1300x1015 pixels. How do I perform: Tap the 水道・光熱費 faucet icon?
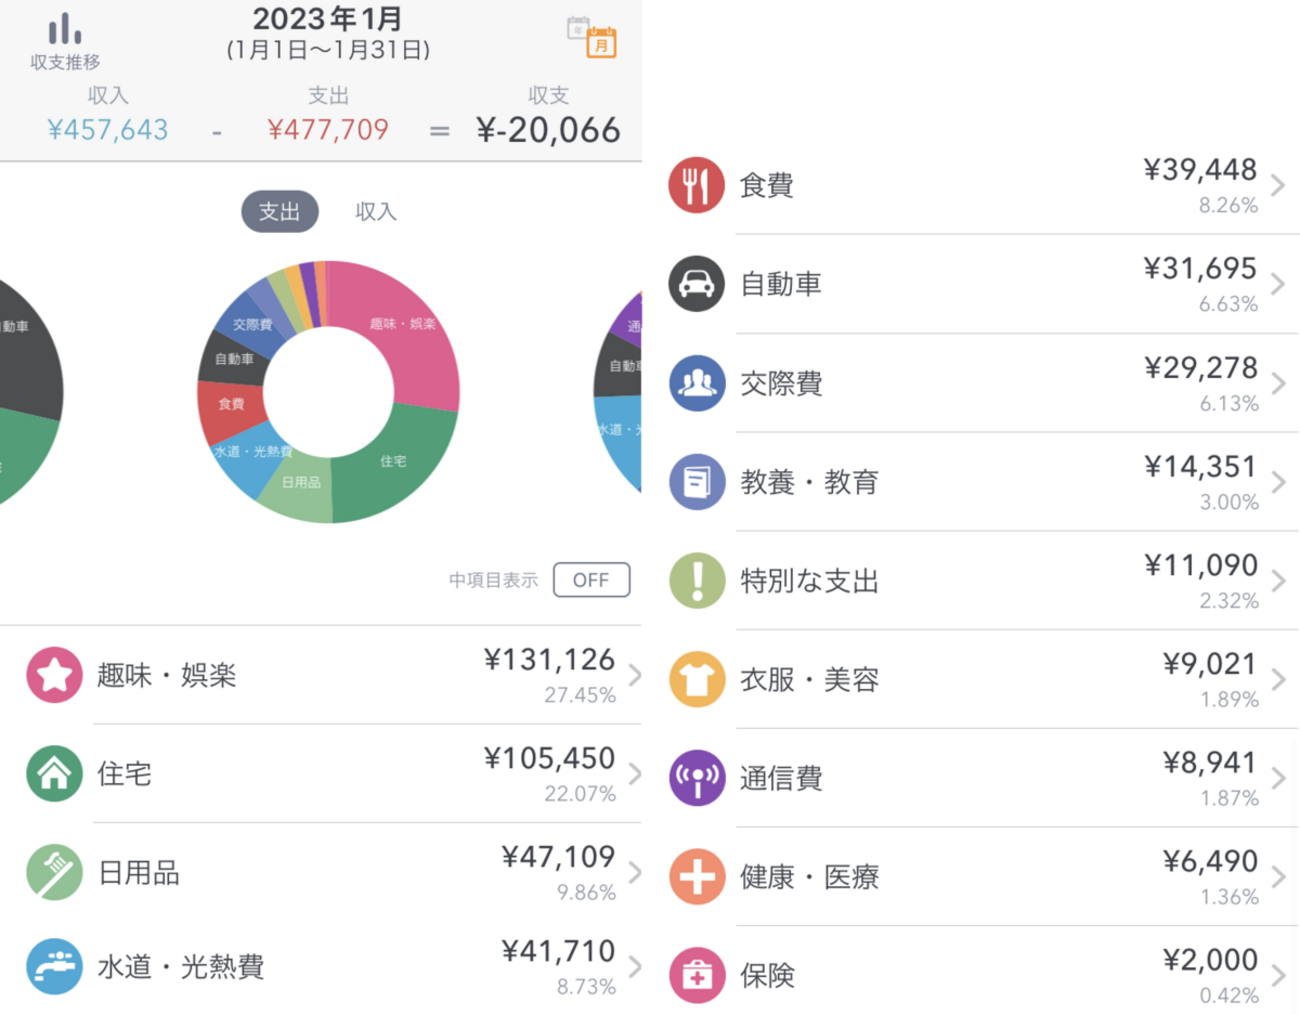pos(54,967)
